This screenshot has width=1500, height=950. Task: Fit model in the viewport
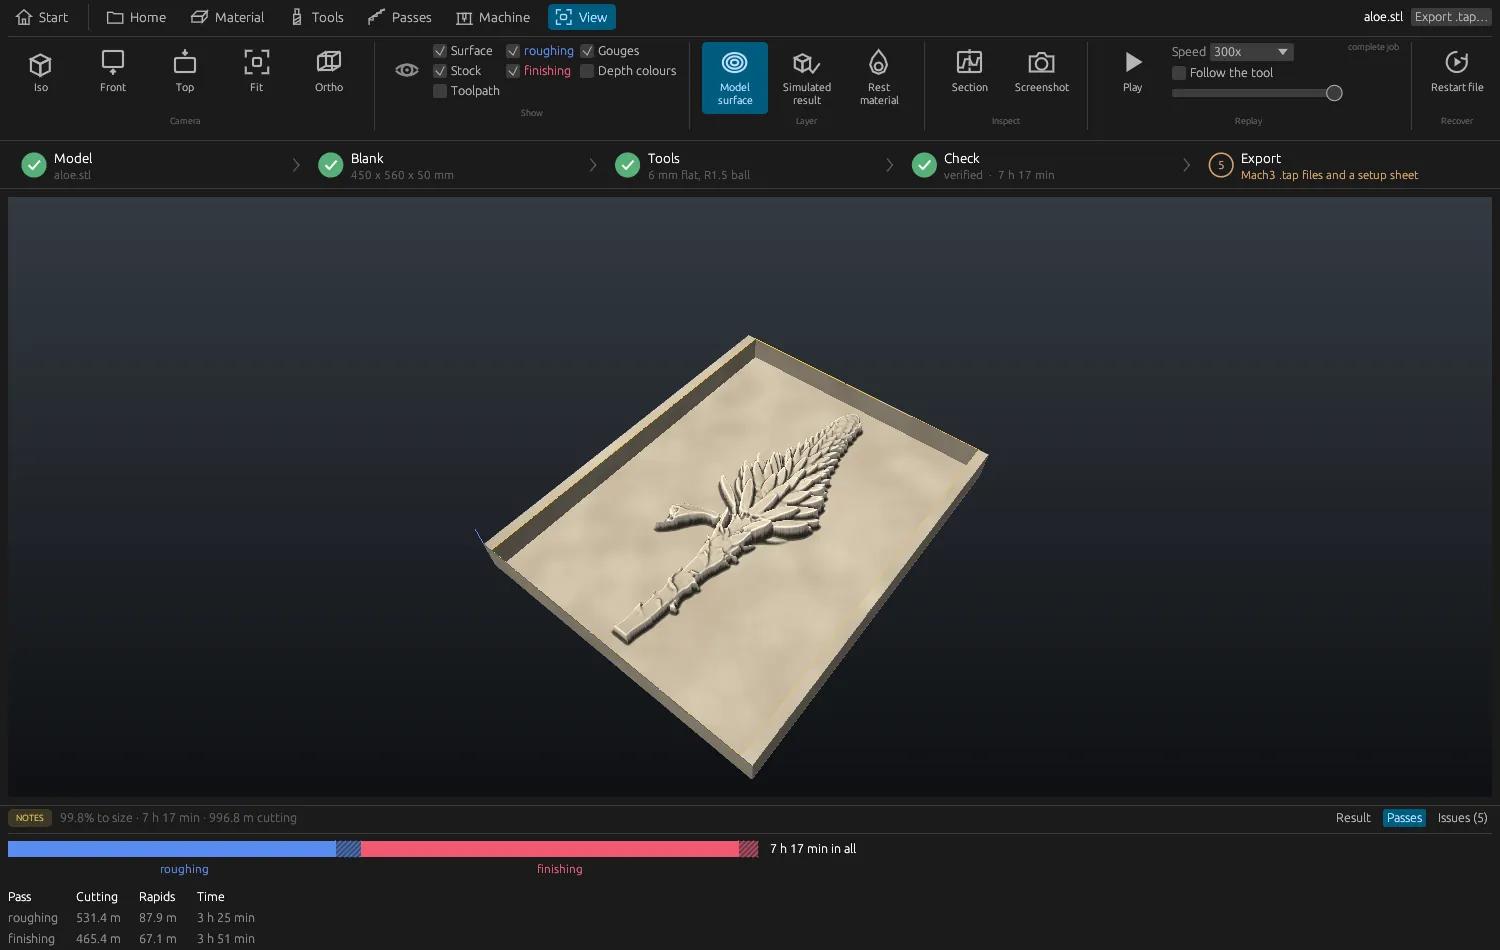[x=257, y=72]
